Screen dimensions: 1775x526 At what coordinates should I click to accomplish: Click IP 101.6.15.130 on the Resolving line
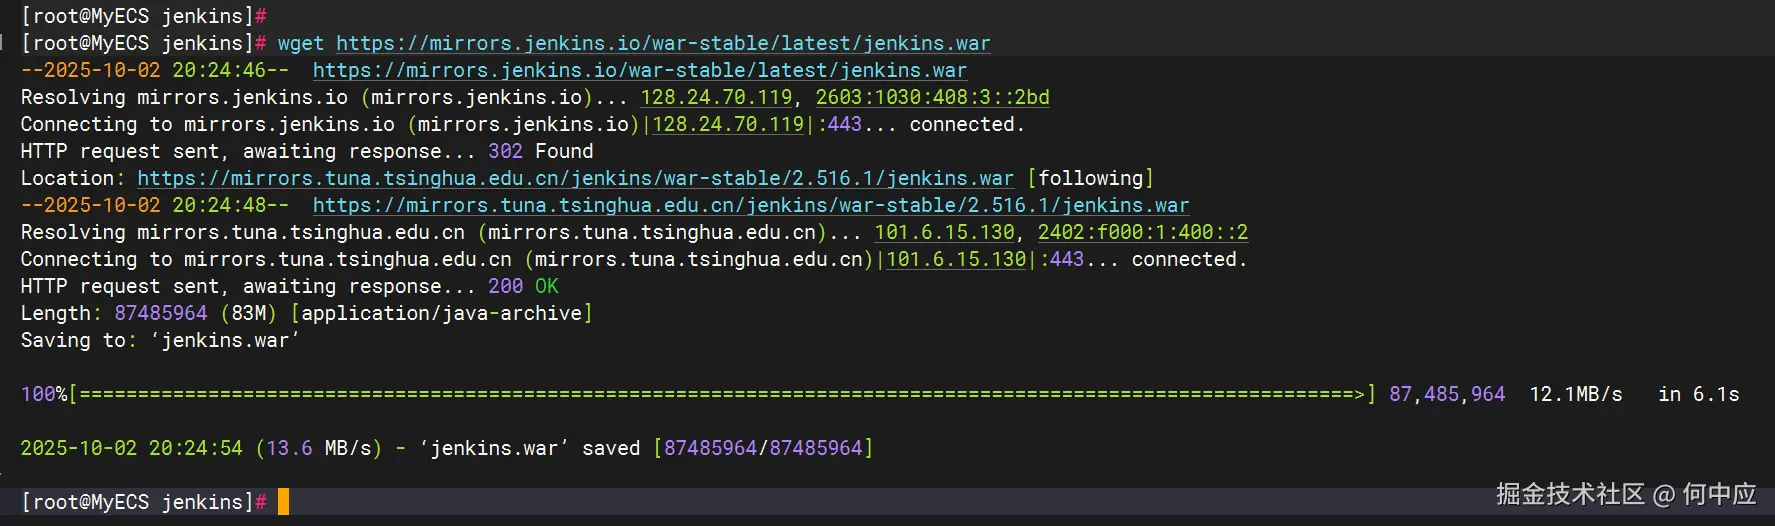click(x=944, y=232)
